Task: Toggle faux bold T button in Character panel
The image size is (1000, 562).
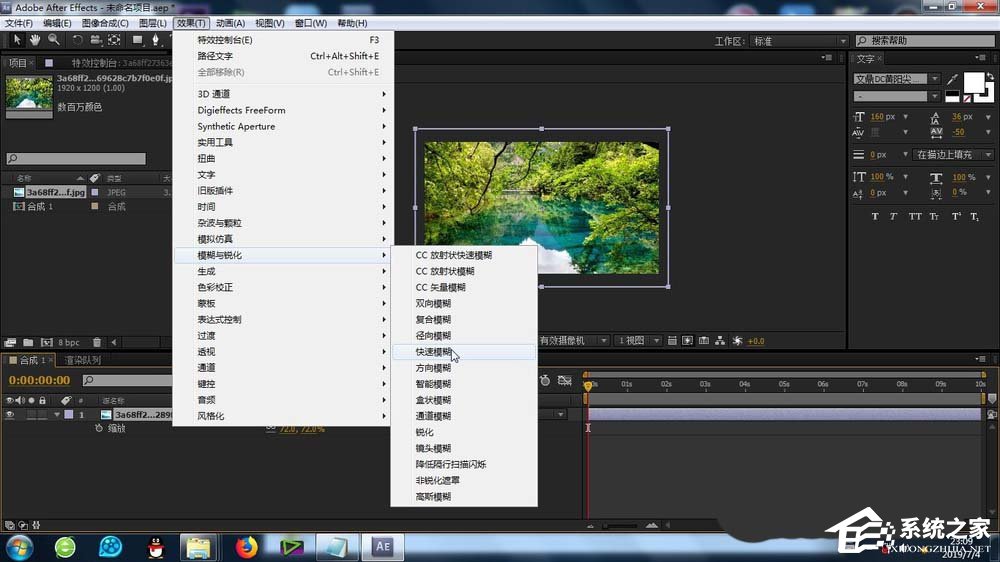Action: point(875,216)
